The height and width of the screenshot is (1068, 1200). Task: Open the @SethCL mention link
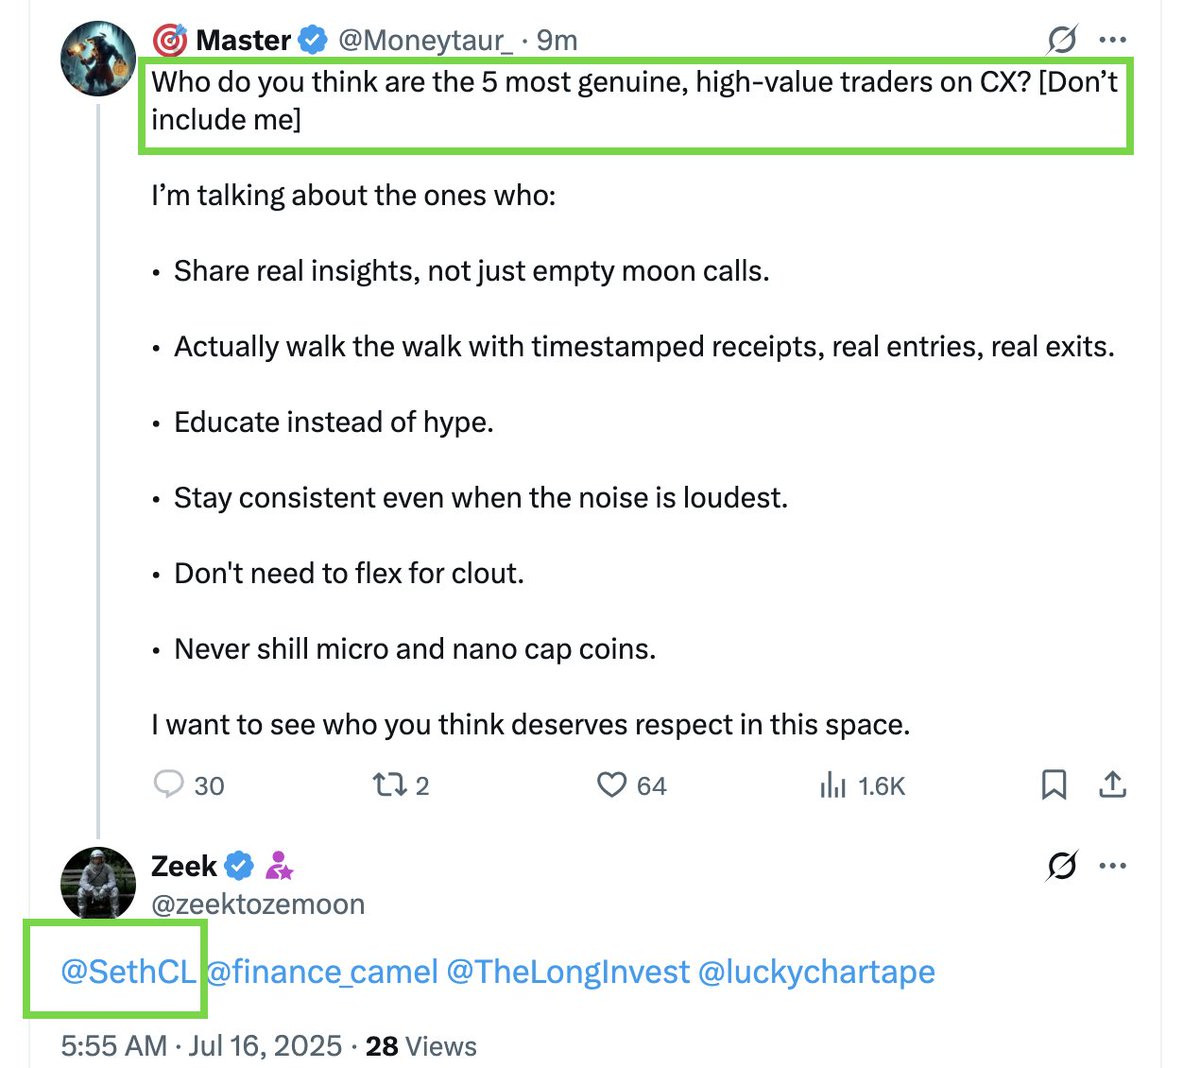click(128, 972)
